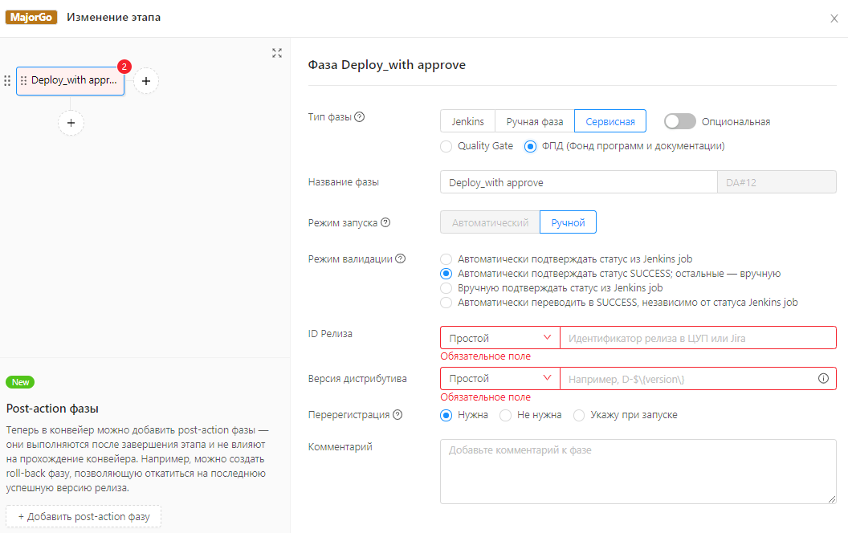Select Вручную подтверждать статус из Jenkins job

[x=446, y=288]
